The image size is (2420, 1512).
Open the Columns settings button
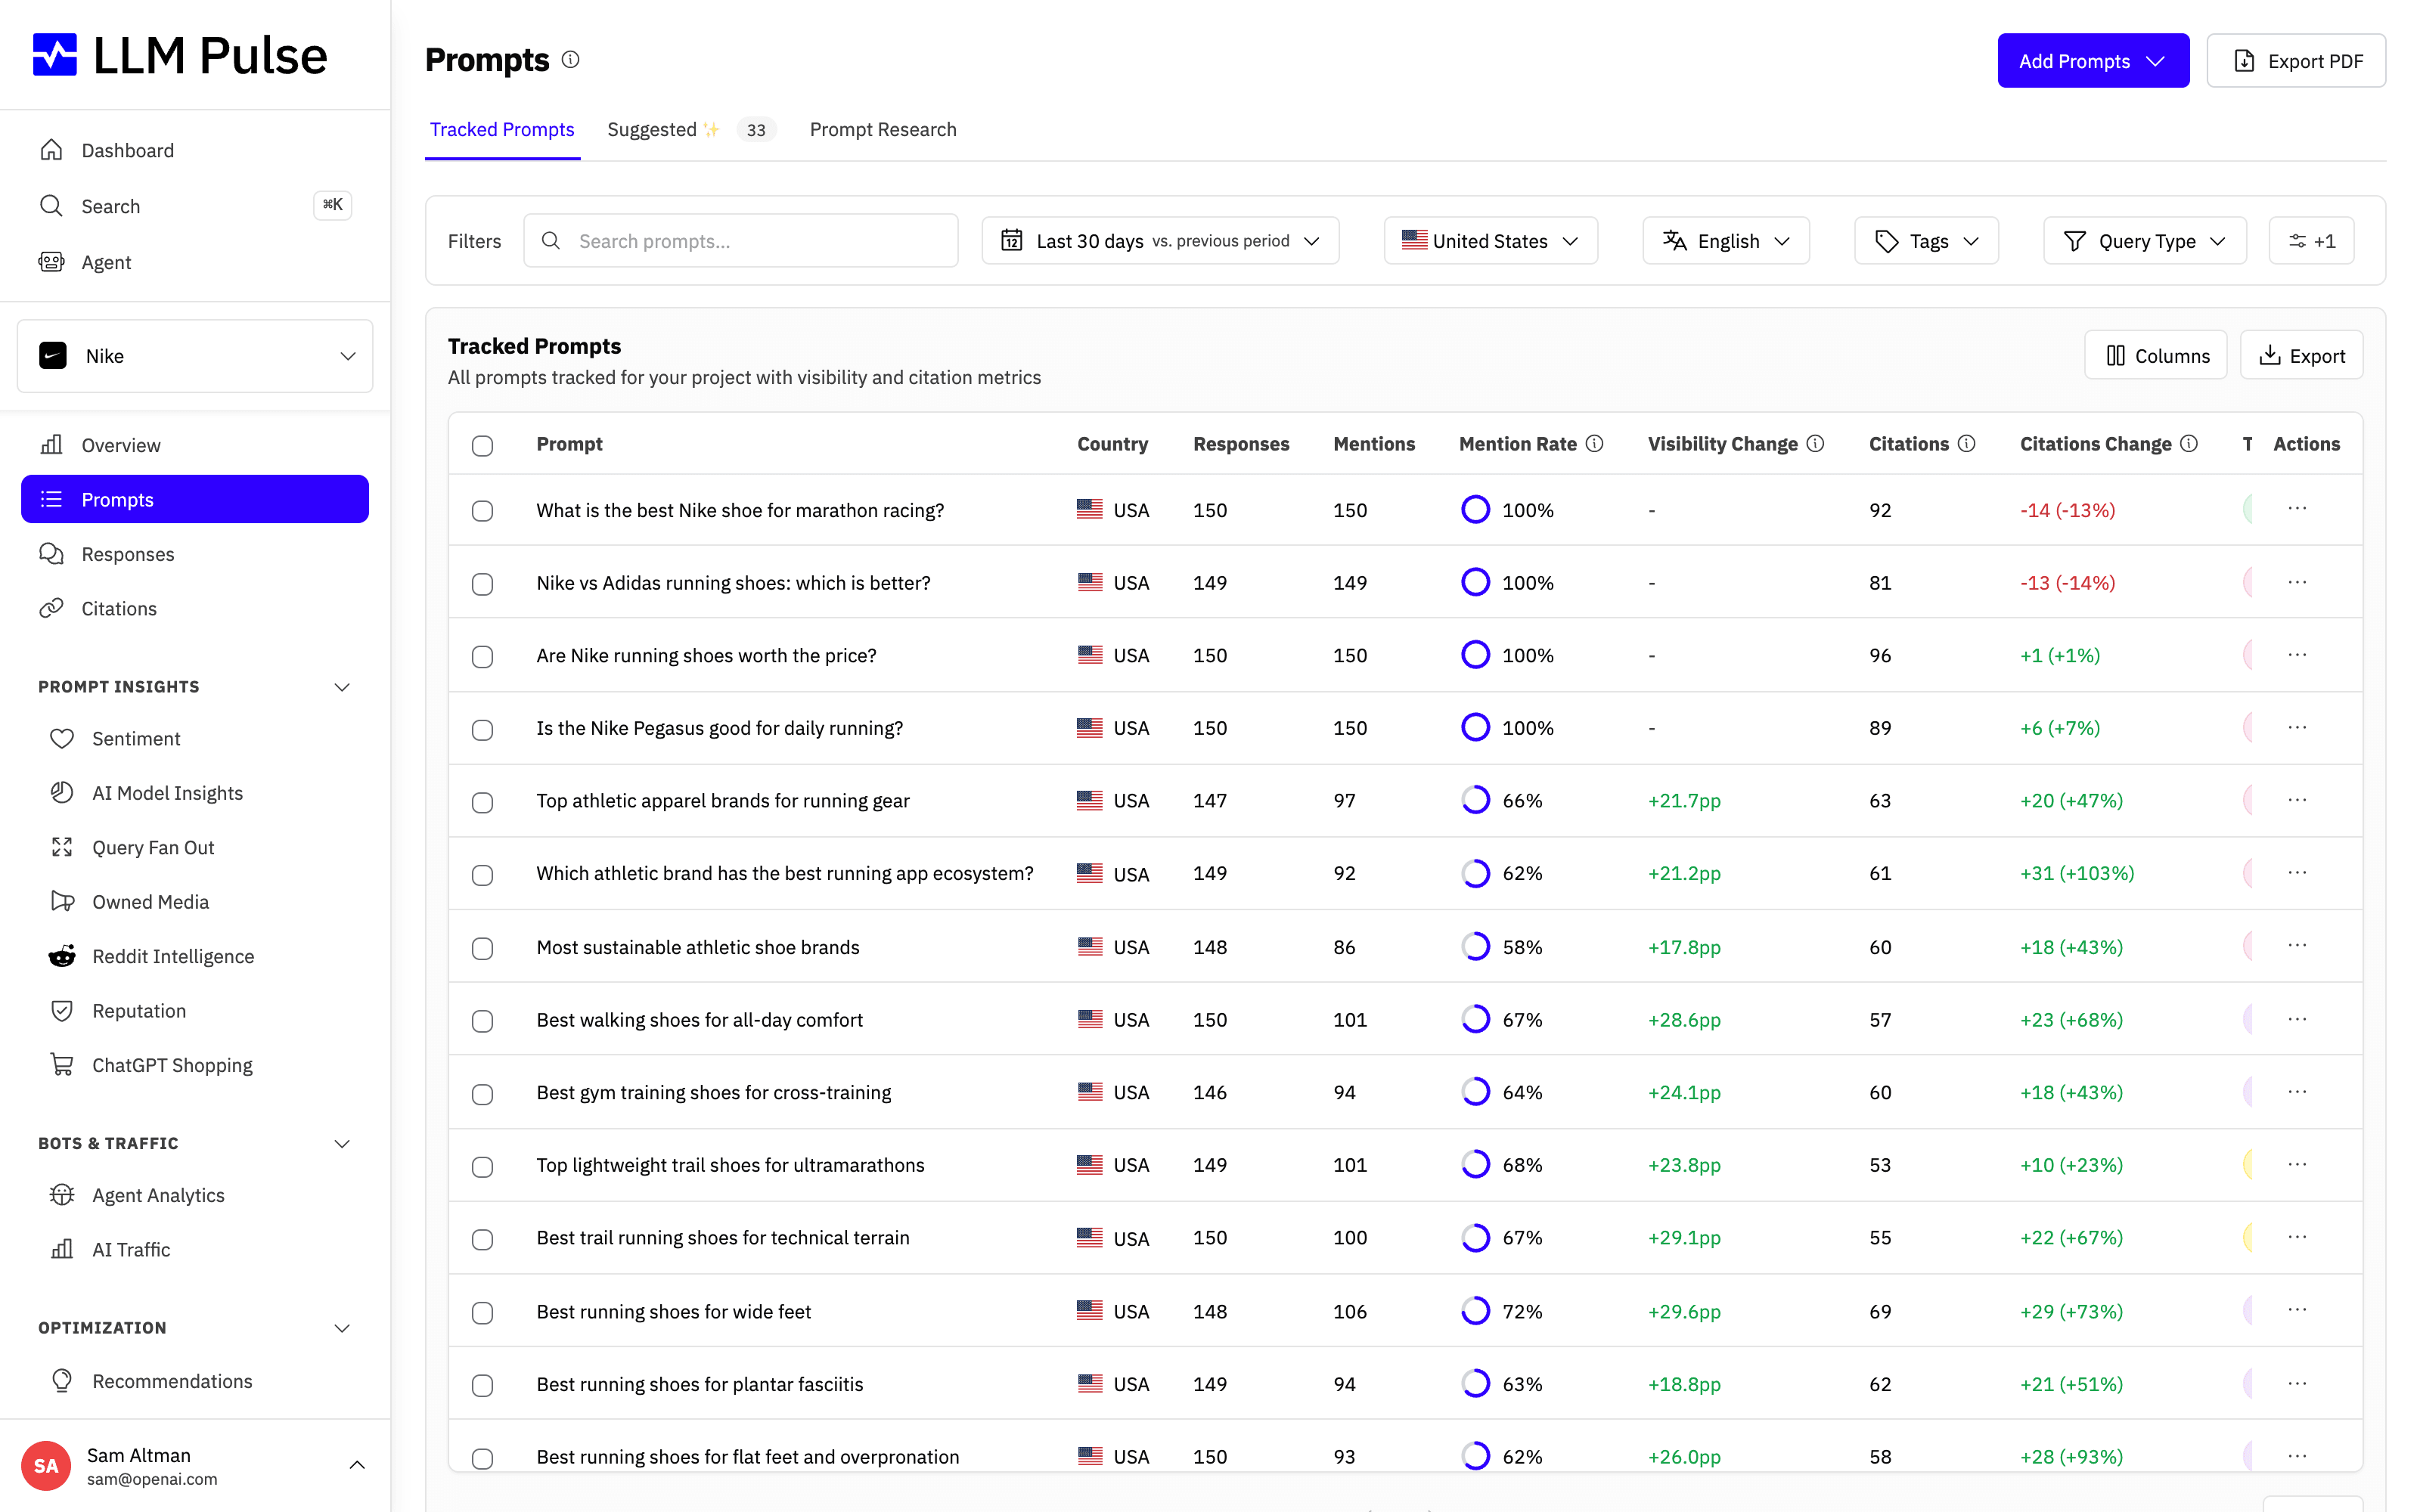coord(2156,355)
